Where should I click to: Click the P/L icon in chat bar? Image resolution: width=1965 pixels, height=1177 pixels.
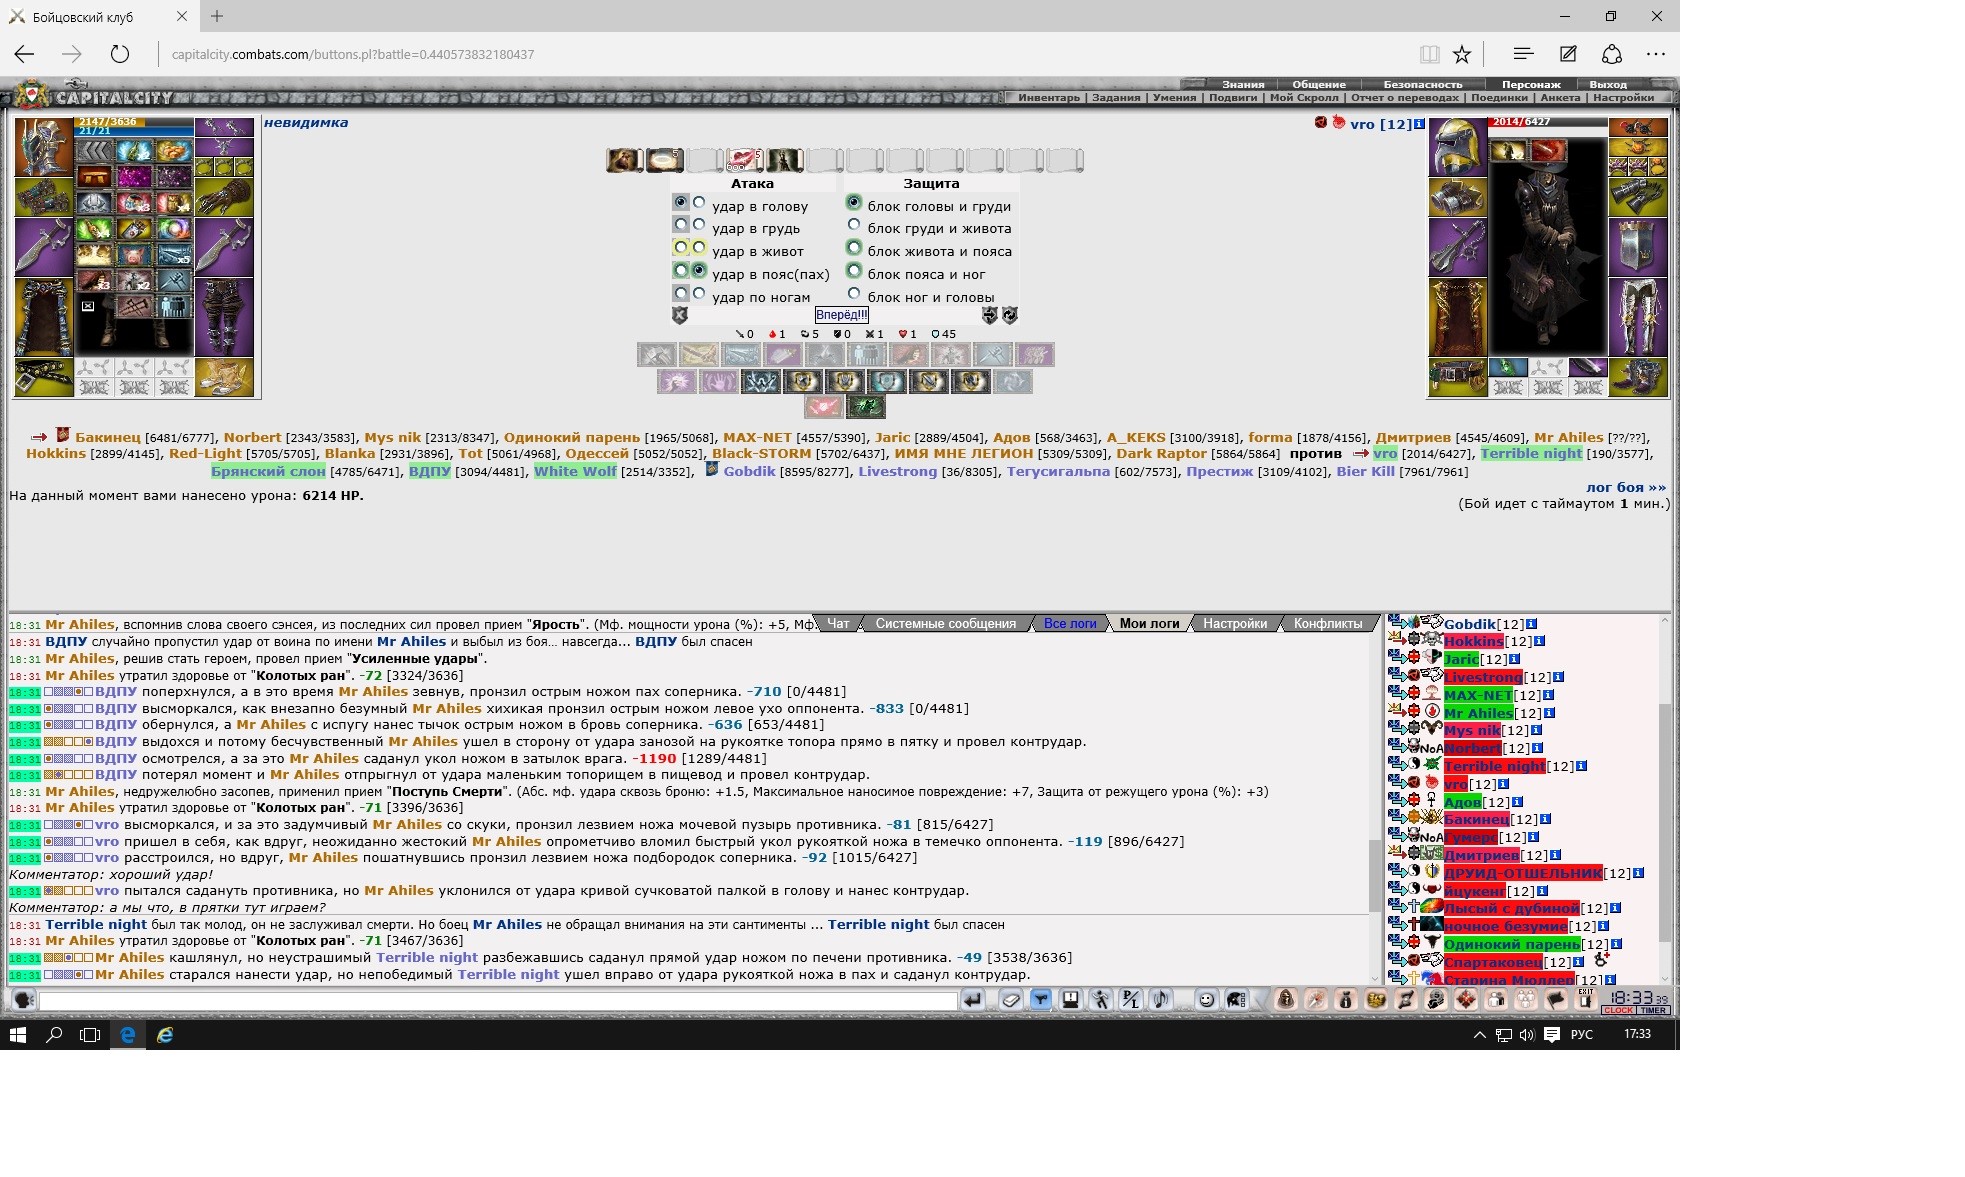[1131, 1000]
